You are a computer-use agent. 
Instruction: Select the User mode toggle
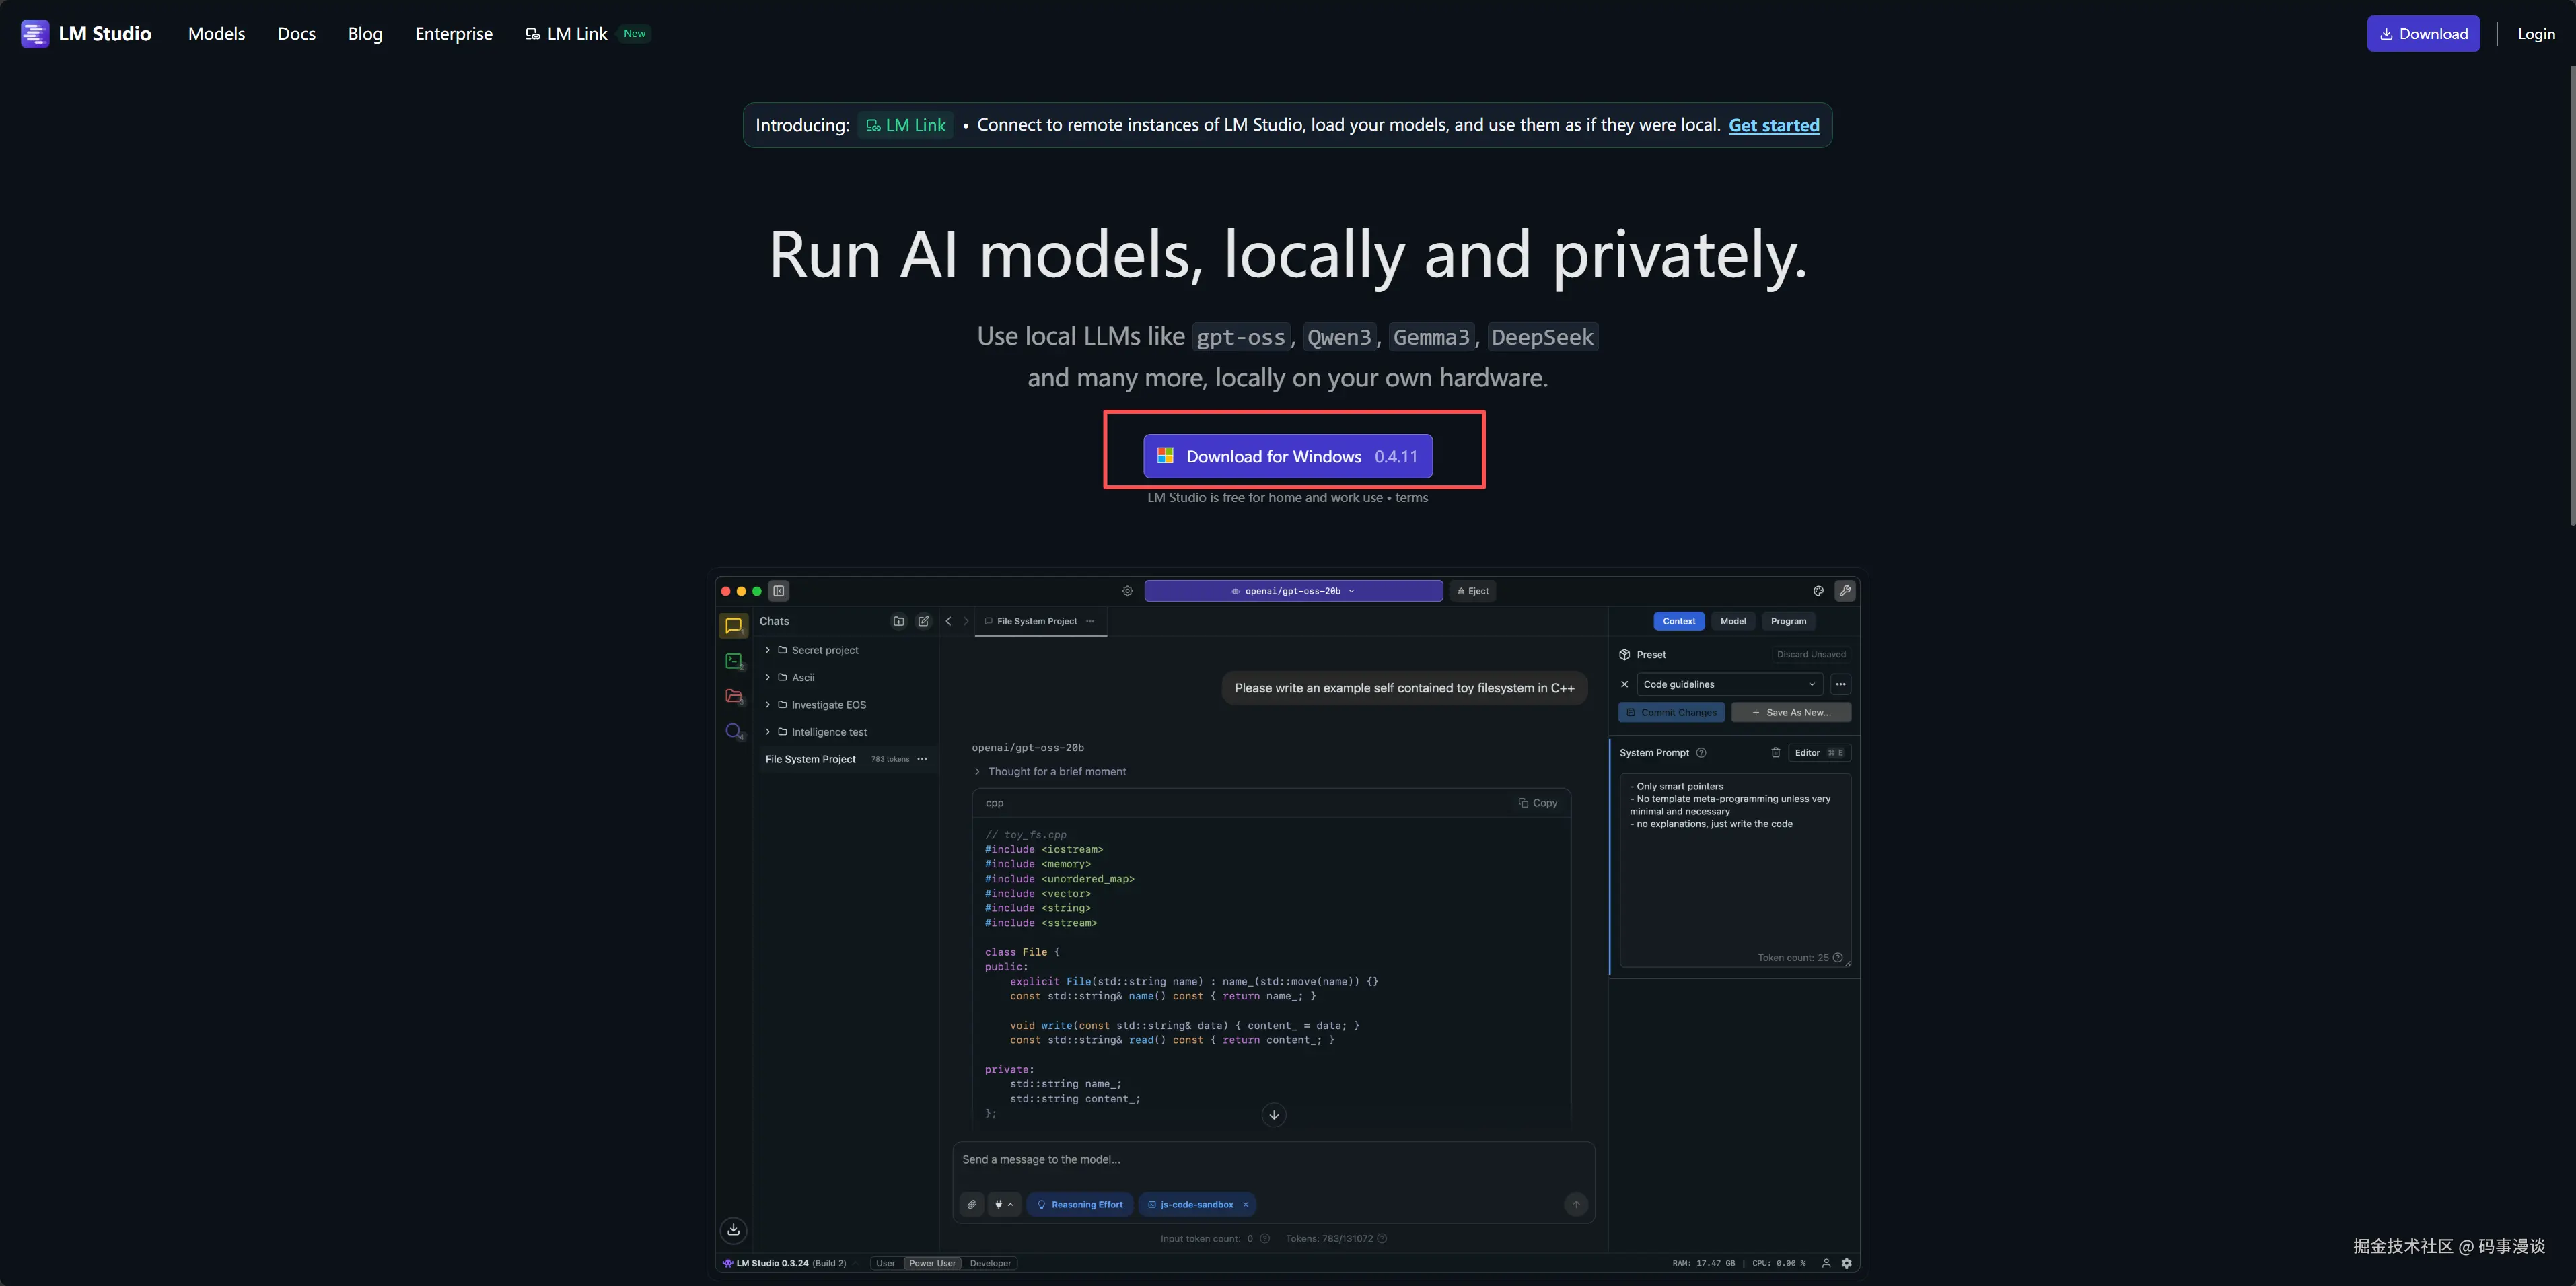pyautogui.click(x=885, y=1263)
